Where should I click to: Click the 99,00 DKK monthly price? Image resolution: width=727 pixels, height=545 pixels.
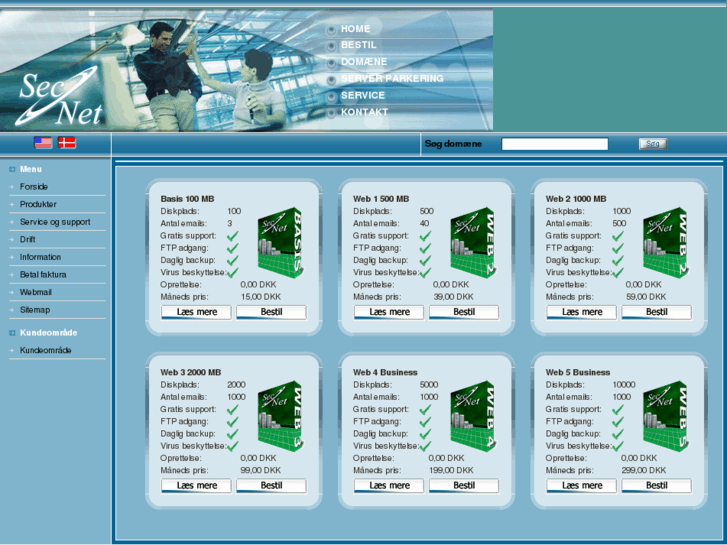pyautogui.click(x=261, y=470)
